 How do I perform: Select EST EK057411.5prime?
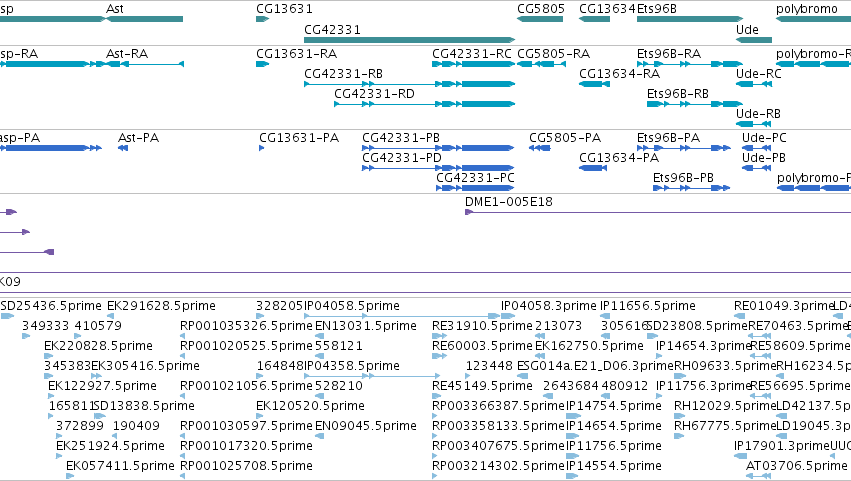pos(120,466)
